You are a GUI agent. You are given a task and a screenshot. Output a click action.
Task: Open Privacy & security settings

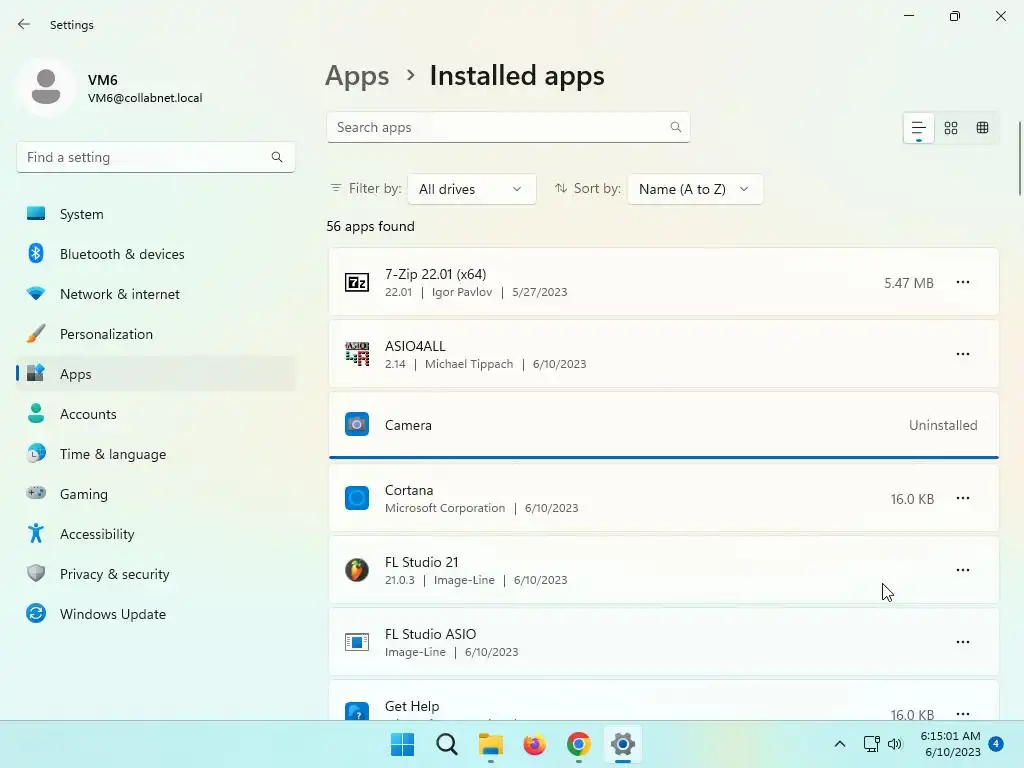[x=156, y=574]
